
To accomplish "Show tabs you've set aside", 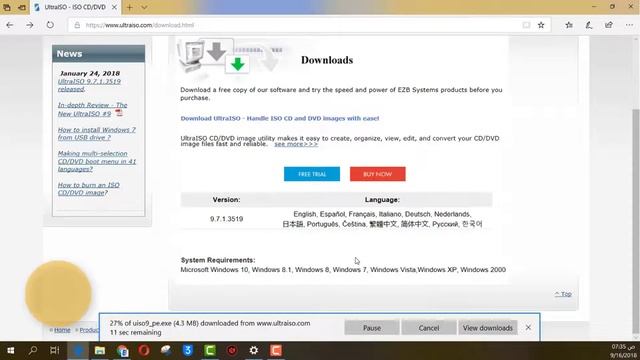I will point(7,7).
